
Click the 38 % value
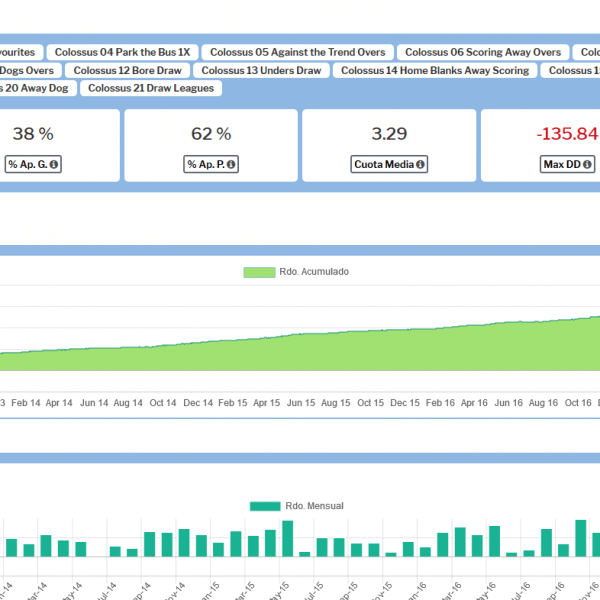click(x=33, y=134)
